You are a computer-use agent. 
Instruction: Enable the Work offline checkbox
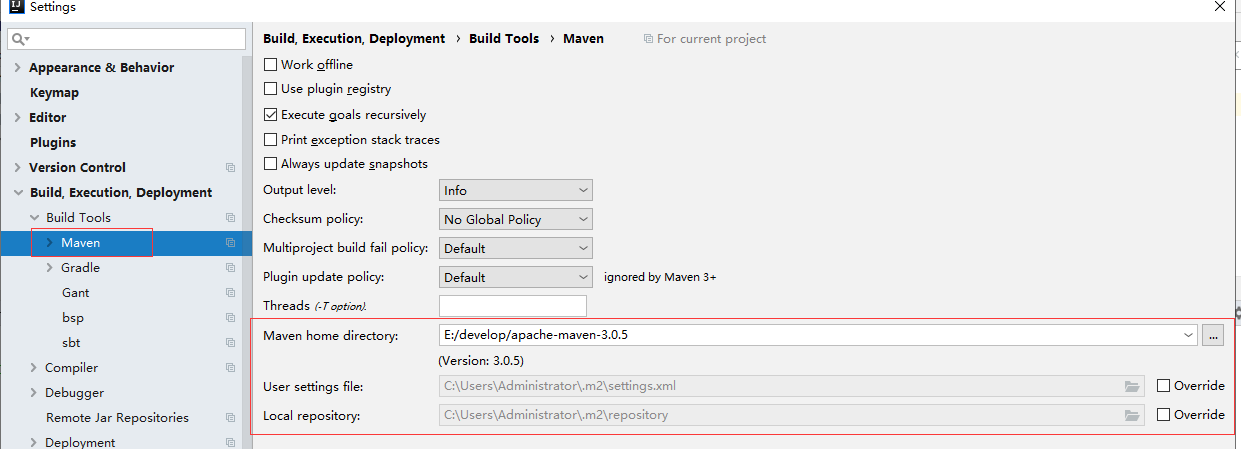point(270,64)
